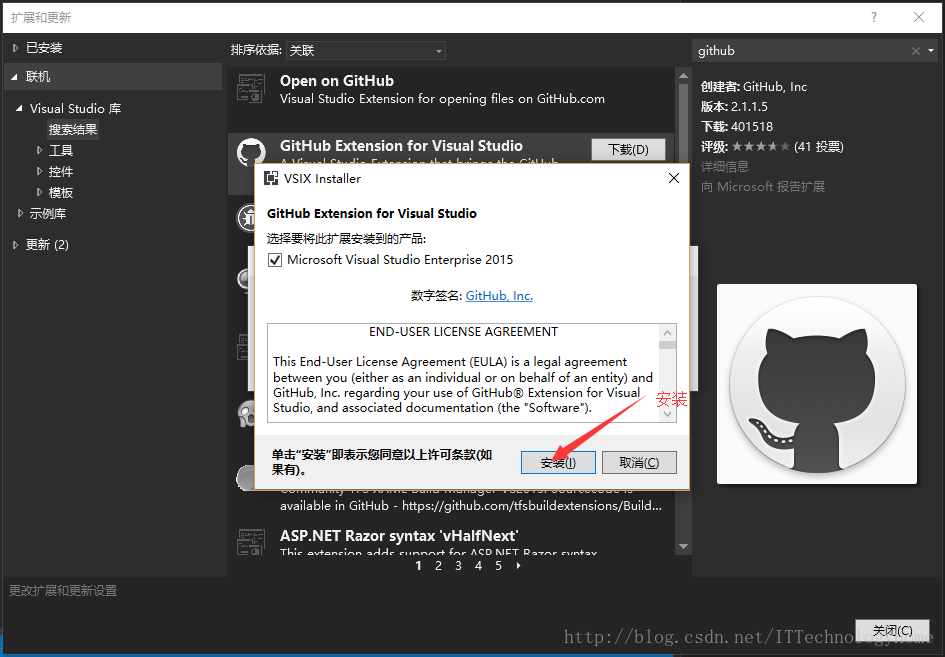Click the END-USER LICENSE AGREEMENT heading

coord(463,332)
